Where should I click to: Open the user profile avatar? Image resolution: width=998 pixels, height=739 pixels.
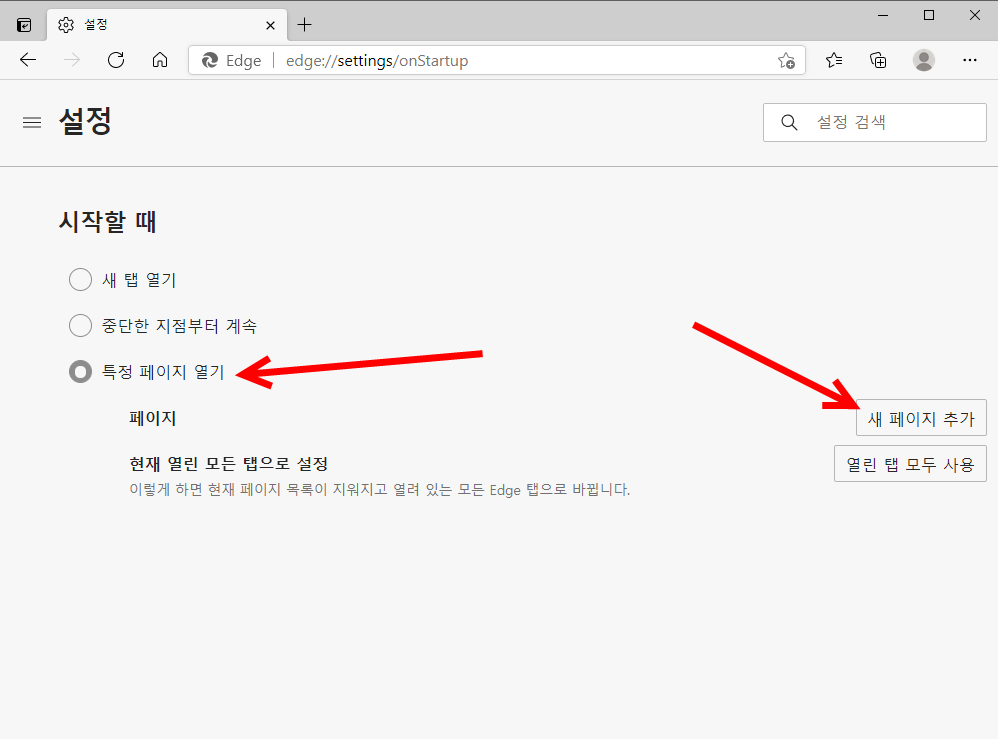coord(924,60)
